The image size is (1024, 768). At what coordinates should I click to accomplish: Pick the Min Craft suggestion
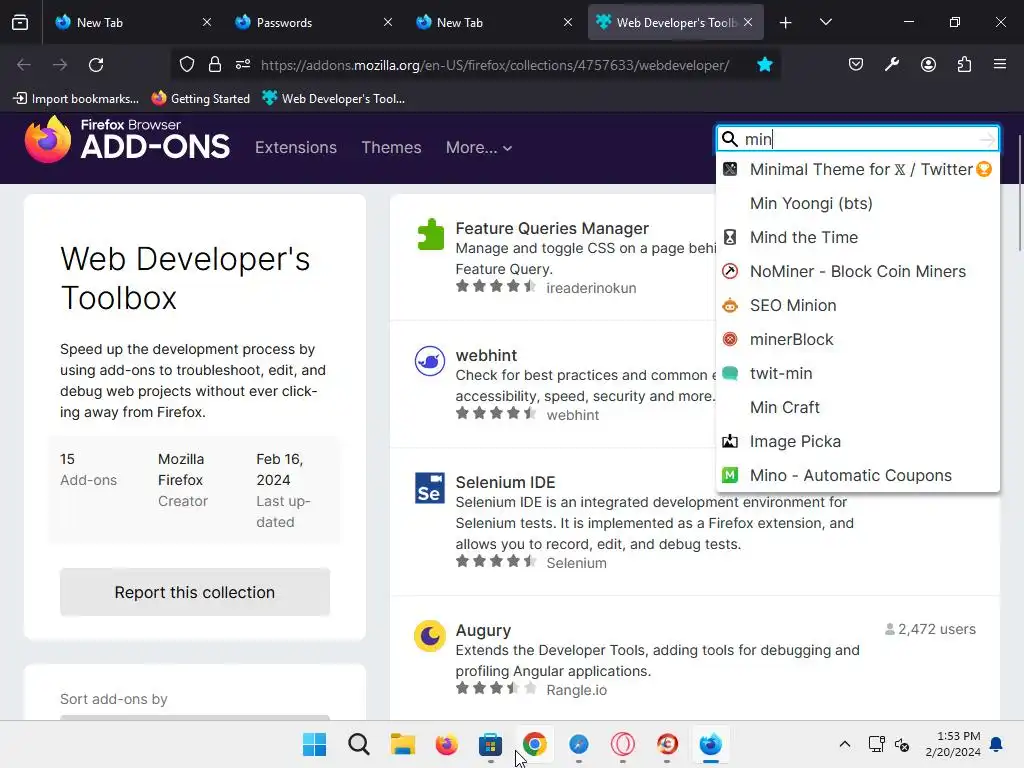pos(857,407)
